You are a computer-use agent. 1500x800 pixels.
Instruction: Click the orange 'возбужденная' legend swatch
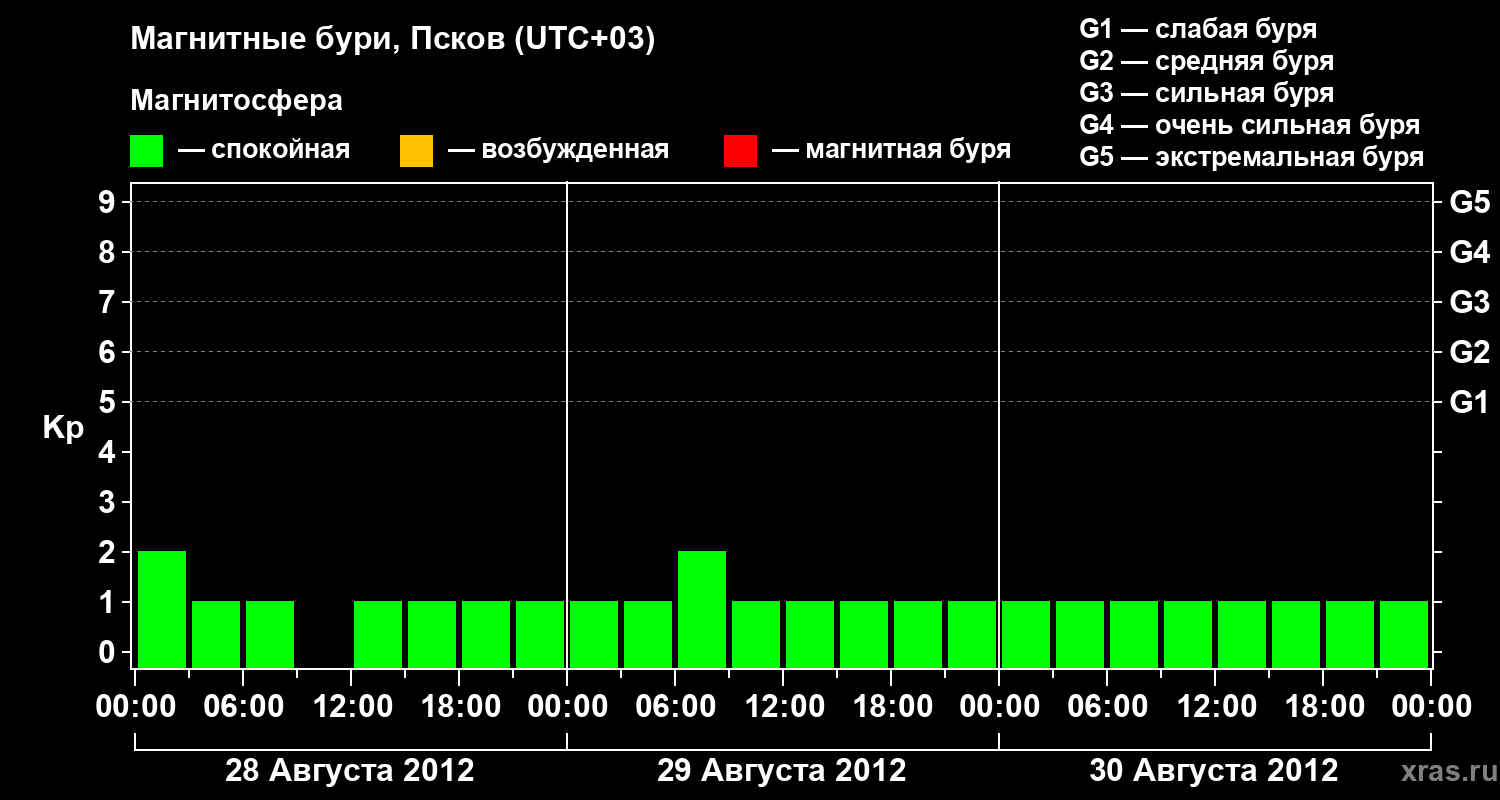[416, 151]
